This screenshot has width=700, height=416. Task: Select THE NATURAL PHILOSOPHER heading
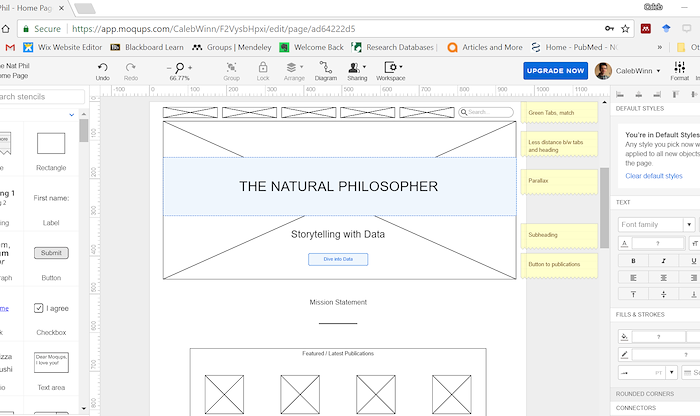338,186
